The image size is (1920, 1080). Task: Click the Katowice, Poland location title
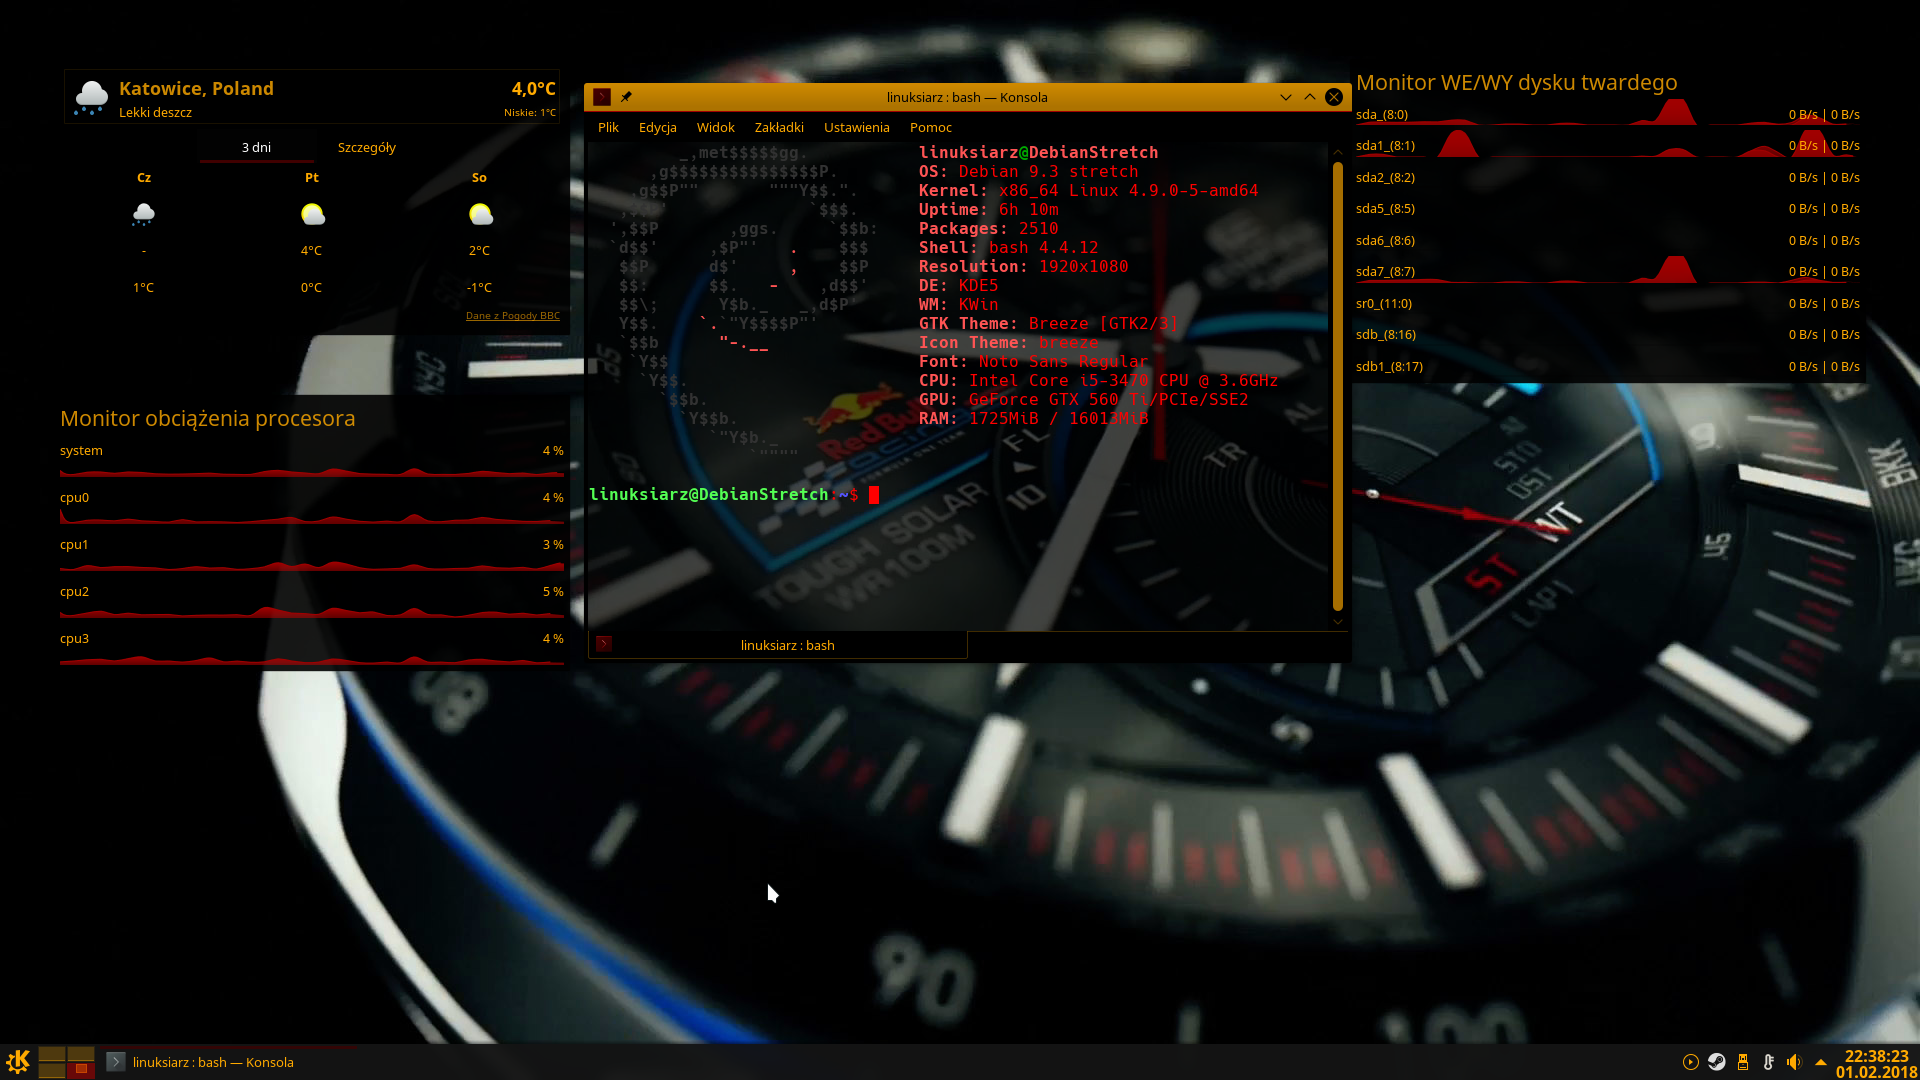click(196, 88)
